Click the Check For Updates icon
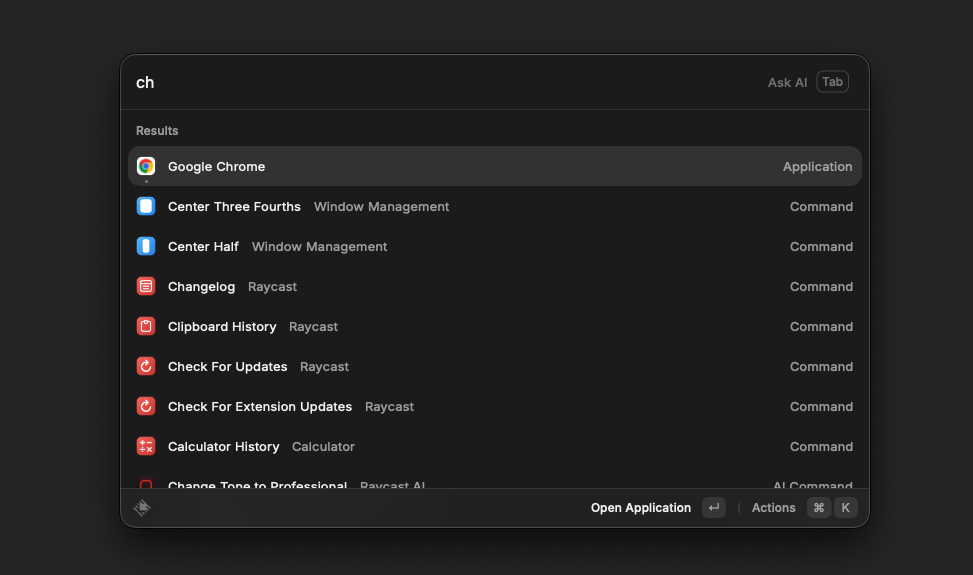 [x=146, y=366]
